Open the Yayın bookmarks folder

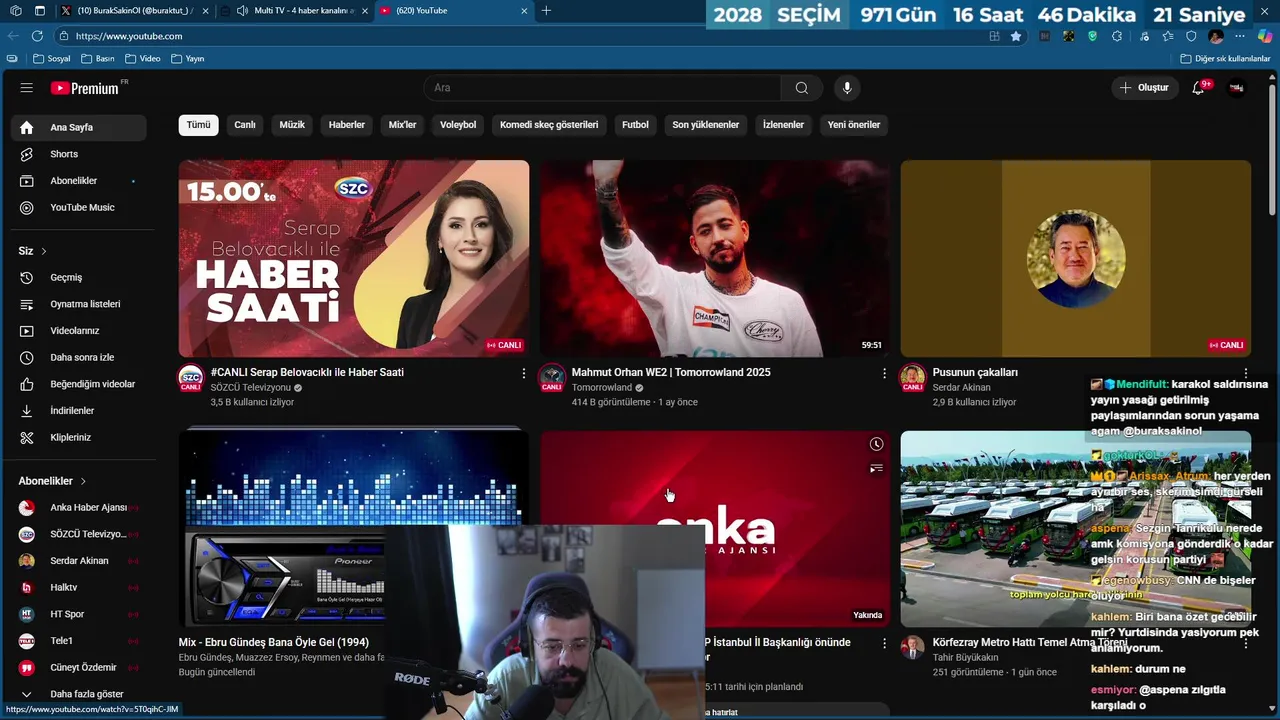[188, 59]
